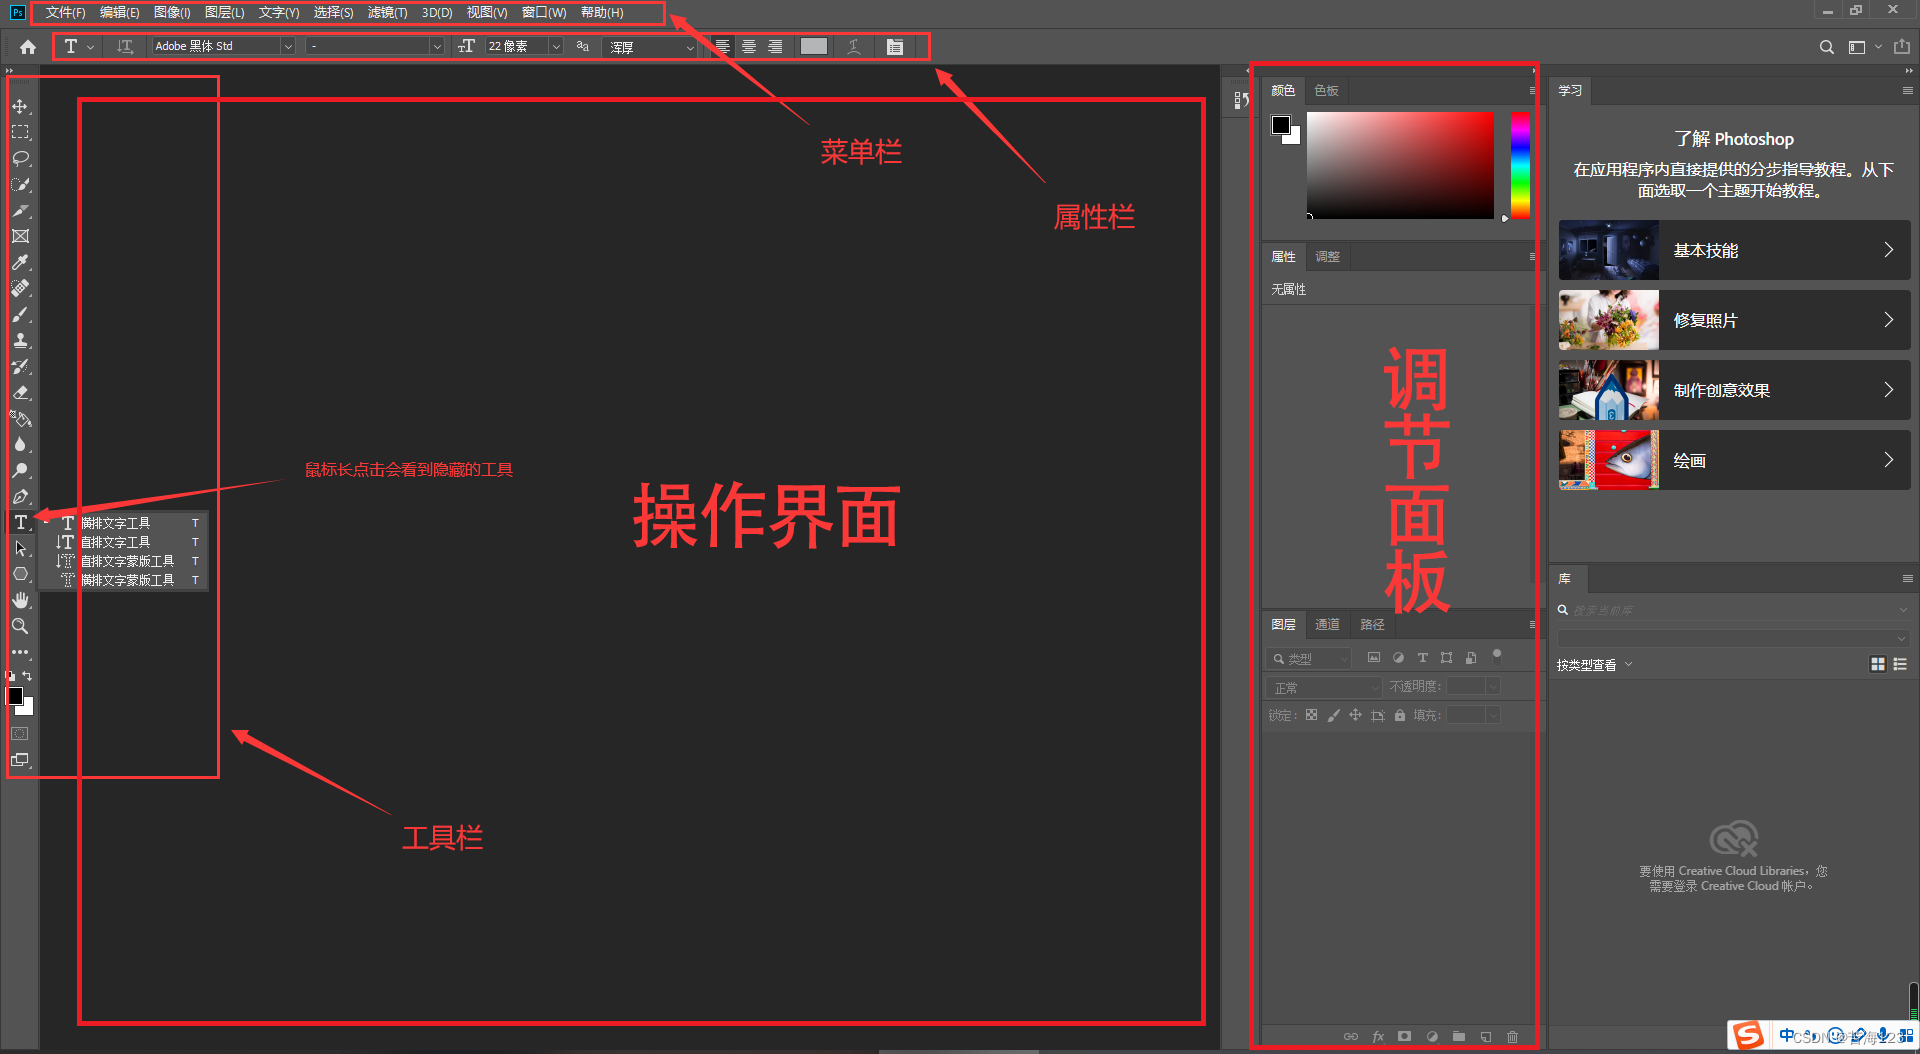This screenshot has width=1920, height=1054.
Task: Open the search icon in the top right
Action: 1826,47
